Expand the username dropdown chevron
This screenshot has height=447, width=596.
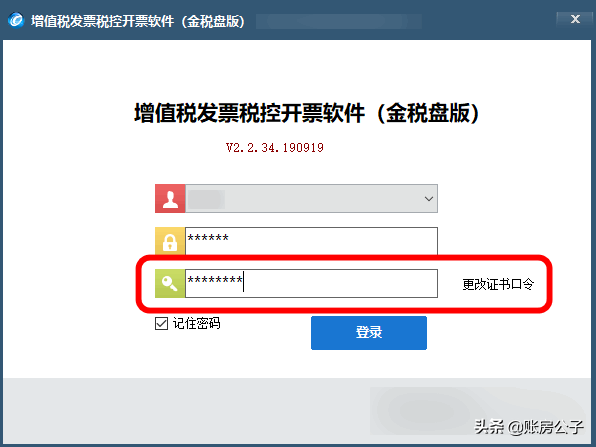tap(429, 199)
